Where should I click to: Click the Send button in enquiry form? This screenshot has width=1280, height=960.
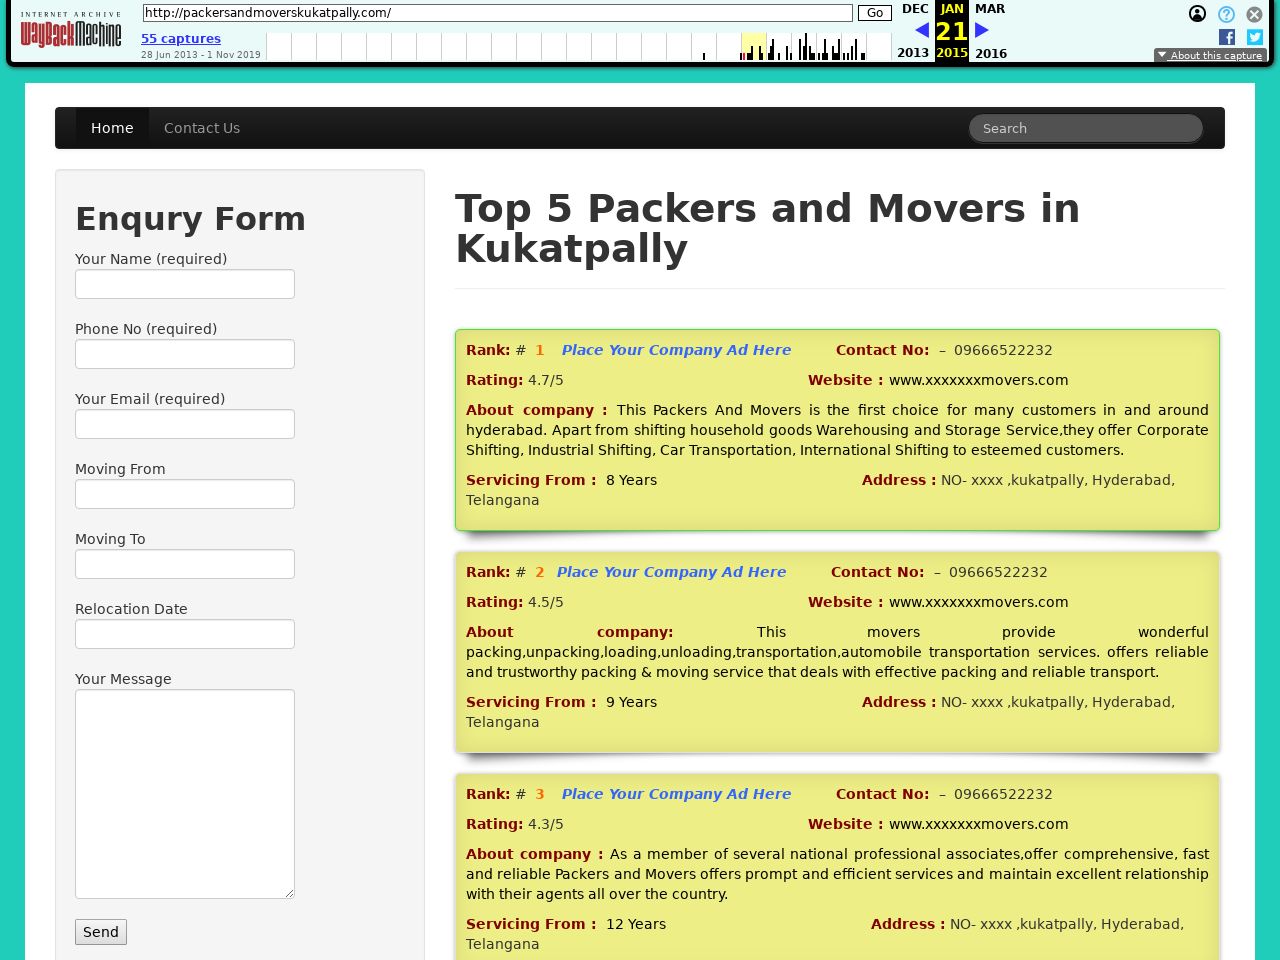coord(101,932)
